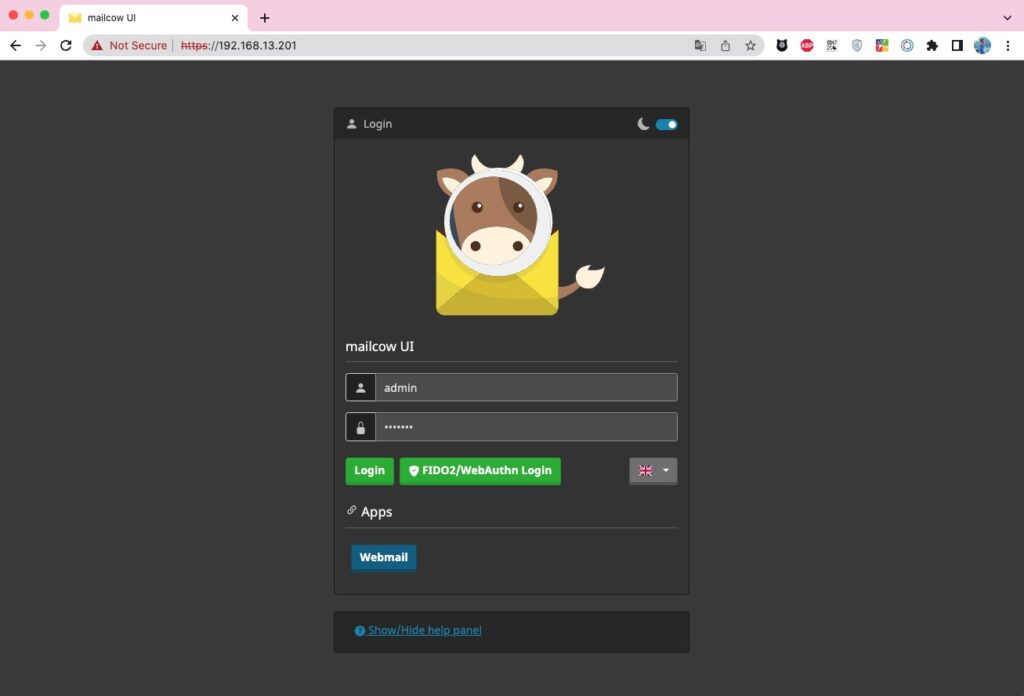Open the Chrome three-dot menu

(1008, 46)
